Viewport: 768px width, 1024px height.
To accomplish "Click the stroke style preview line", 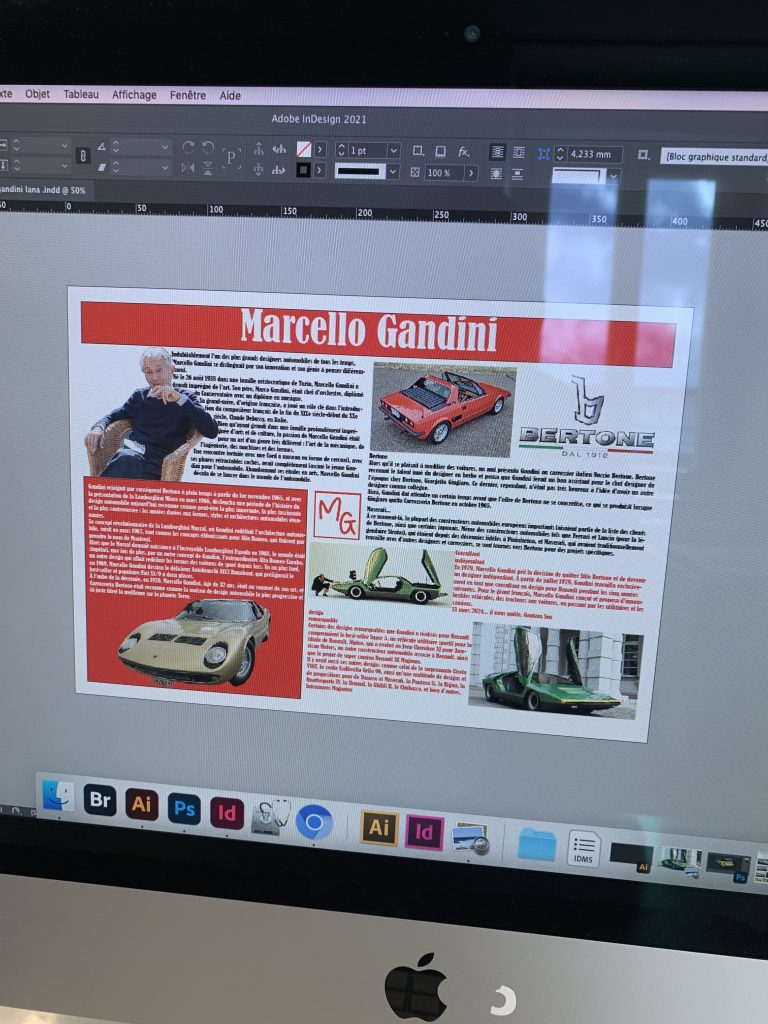I will [x=360, y=171].
